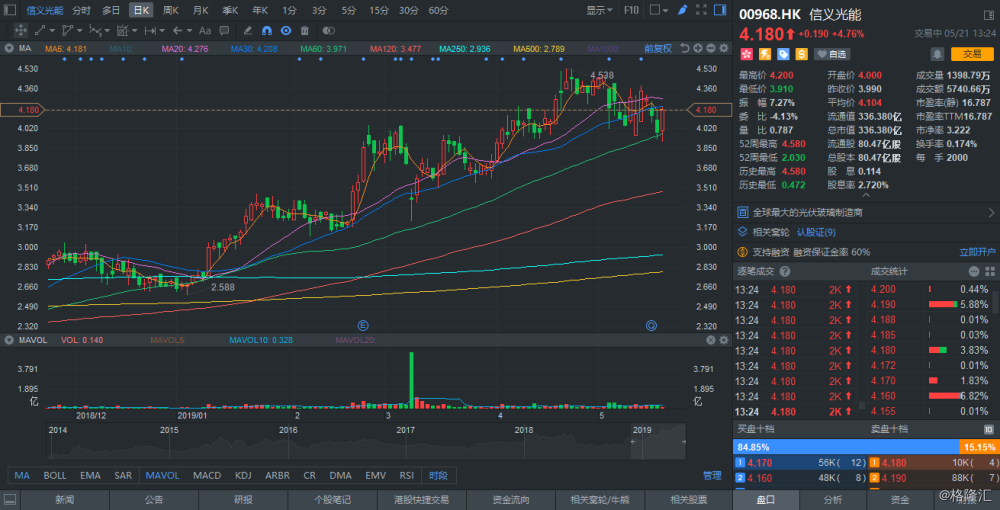Add stock to 自选 watchlist

831,54
